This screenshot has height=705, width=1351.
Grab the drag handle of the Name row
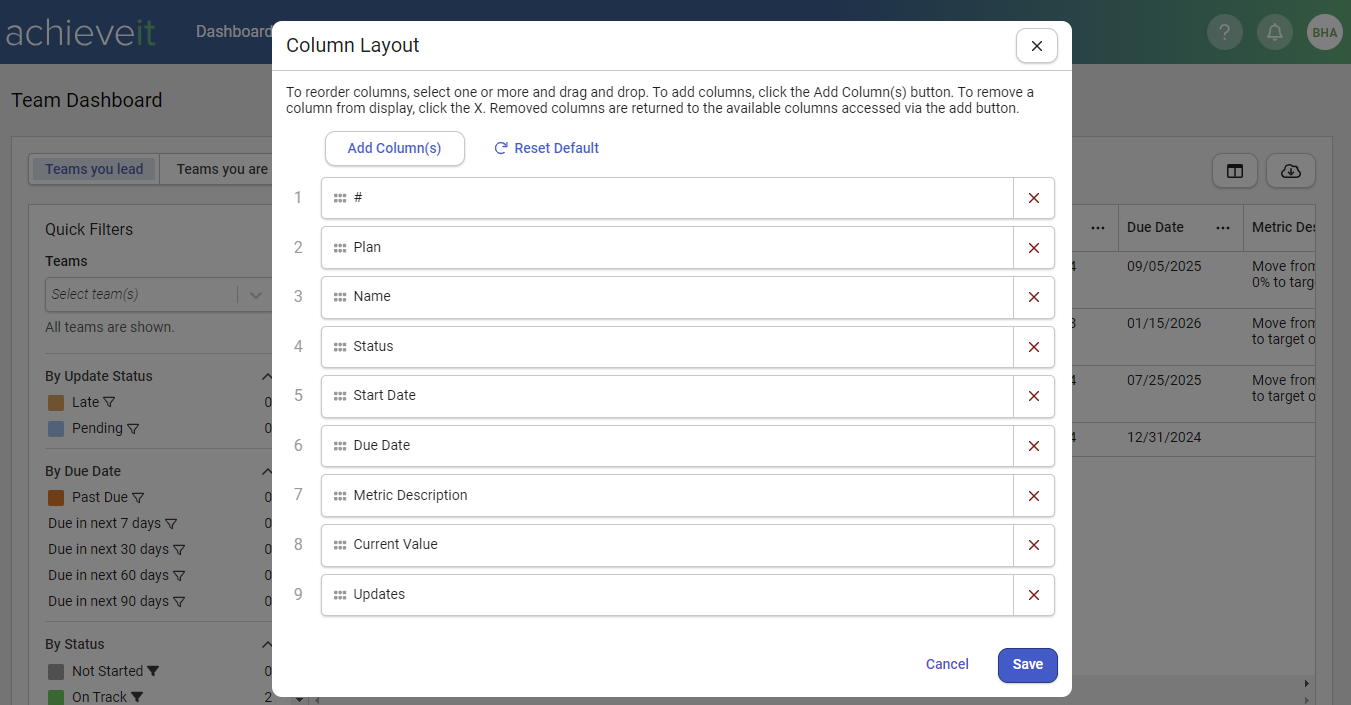coord(340,297)
